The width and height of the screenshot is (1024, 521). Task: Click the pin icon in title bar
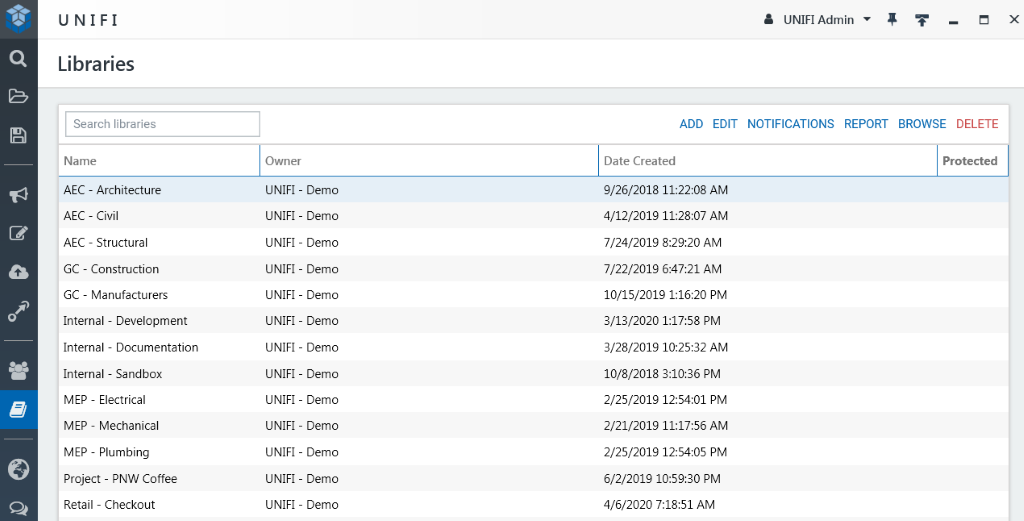click(892, 20)
